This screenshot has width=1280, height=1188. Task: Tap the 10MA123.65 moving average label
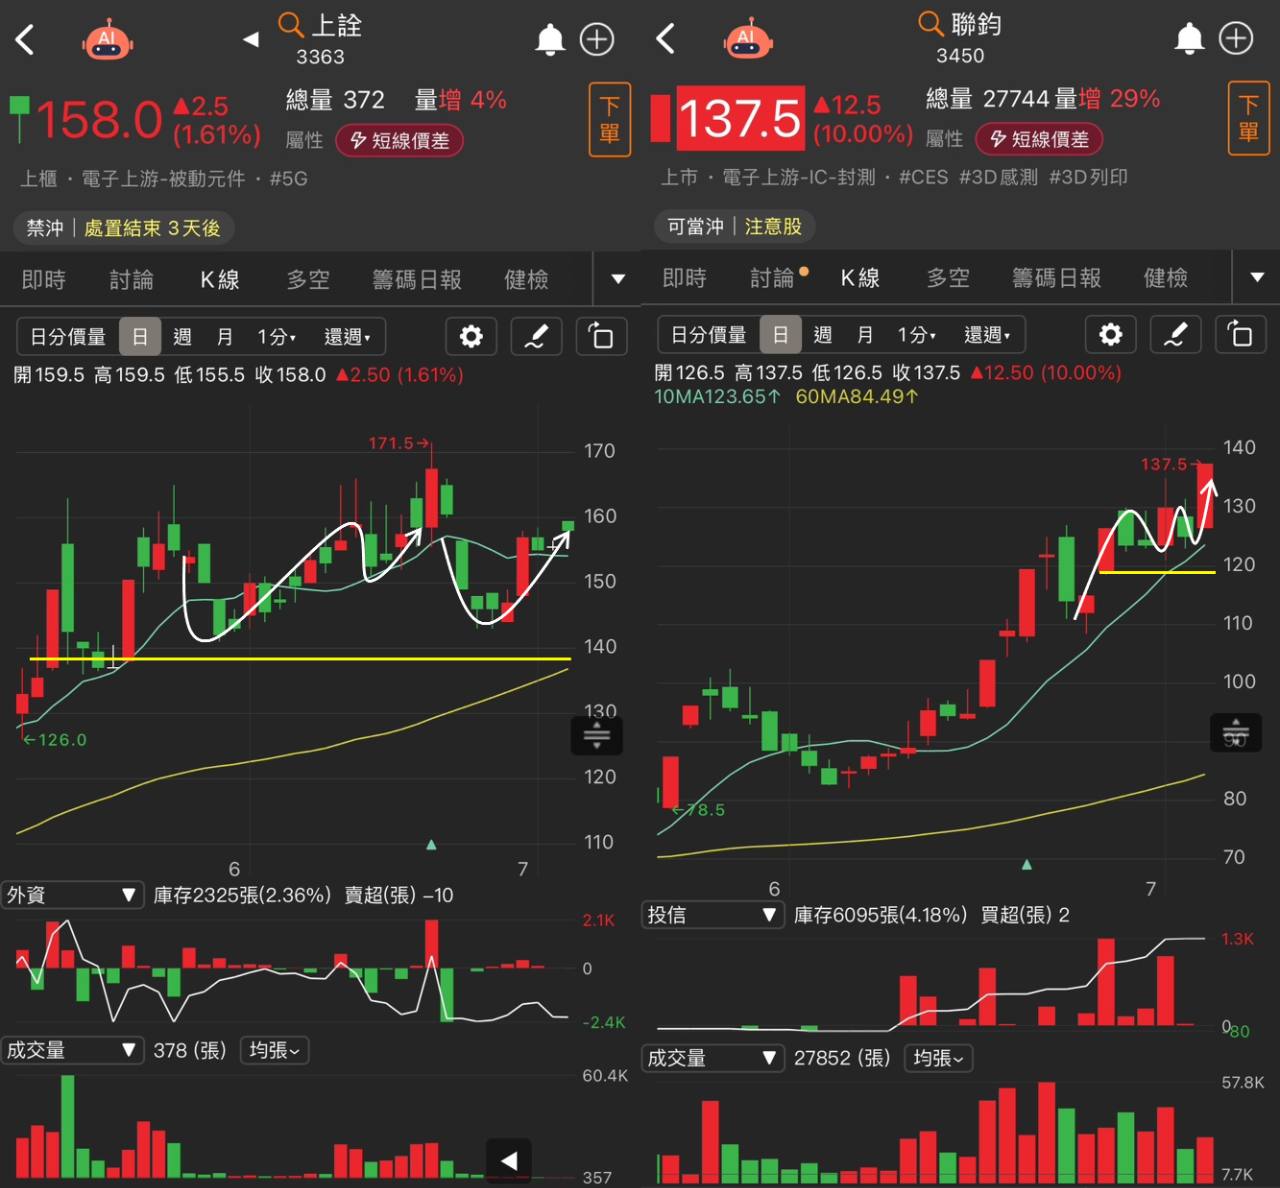(x=717, y=397)
